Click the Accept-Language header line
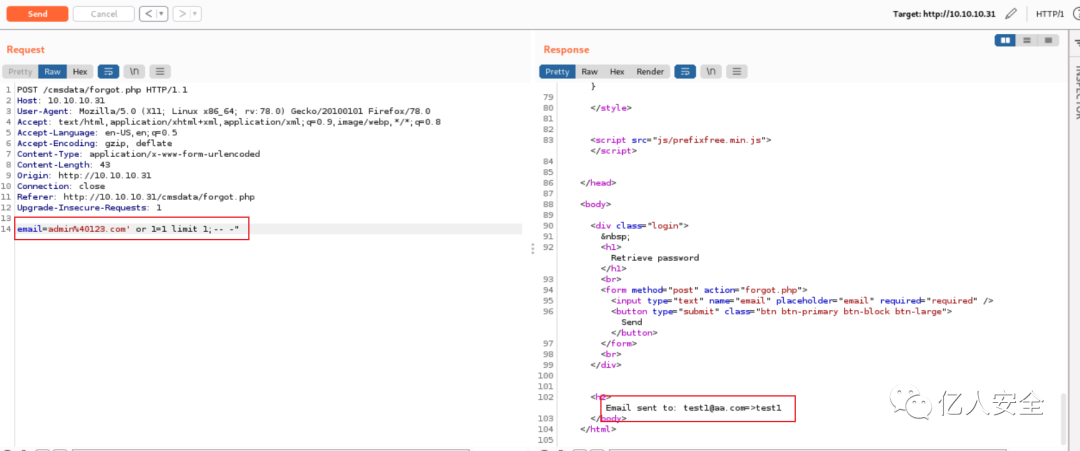This screenshot has height=451, width=1080. 97,132
